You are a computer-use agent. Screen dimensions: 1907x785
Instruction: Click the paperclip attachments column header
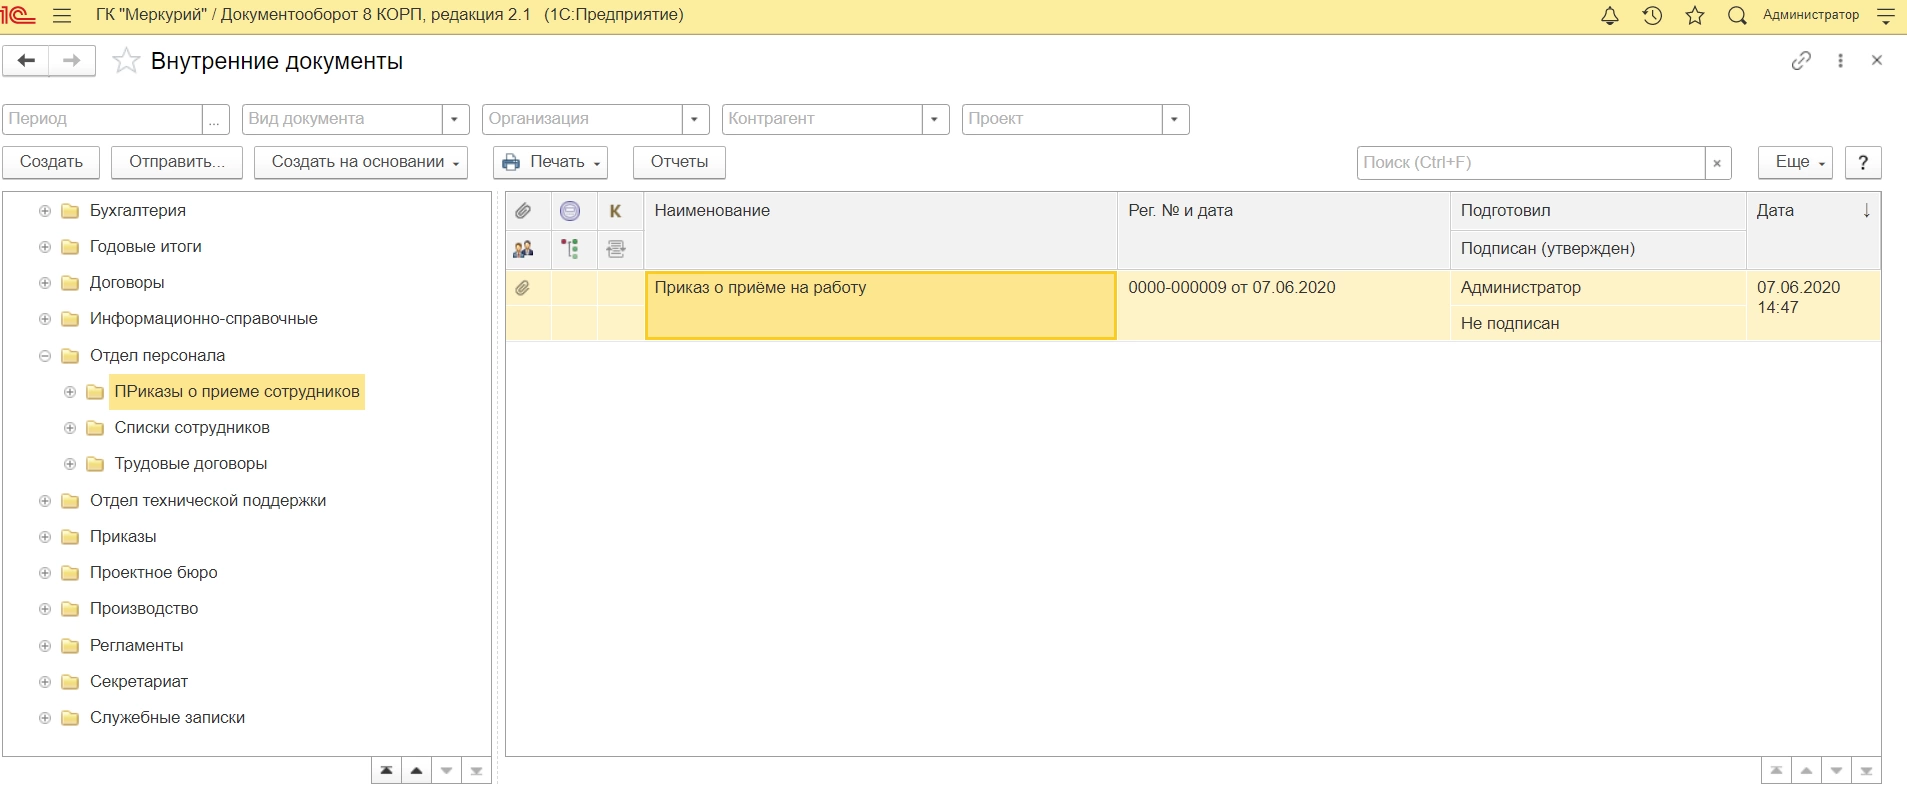[x=523, y=211]
